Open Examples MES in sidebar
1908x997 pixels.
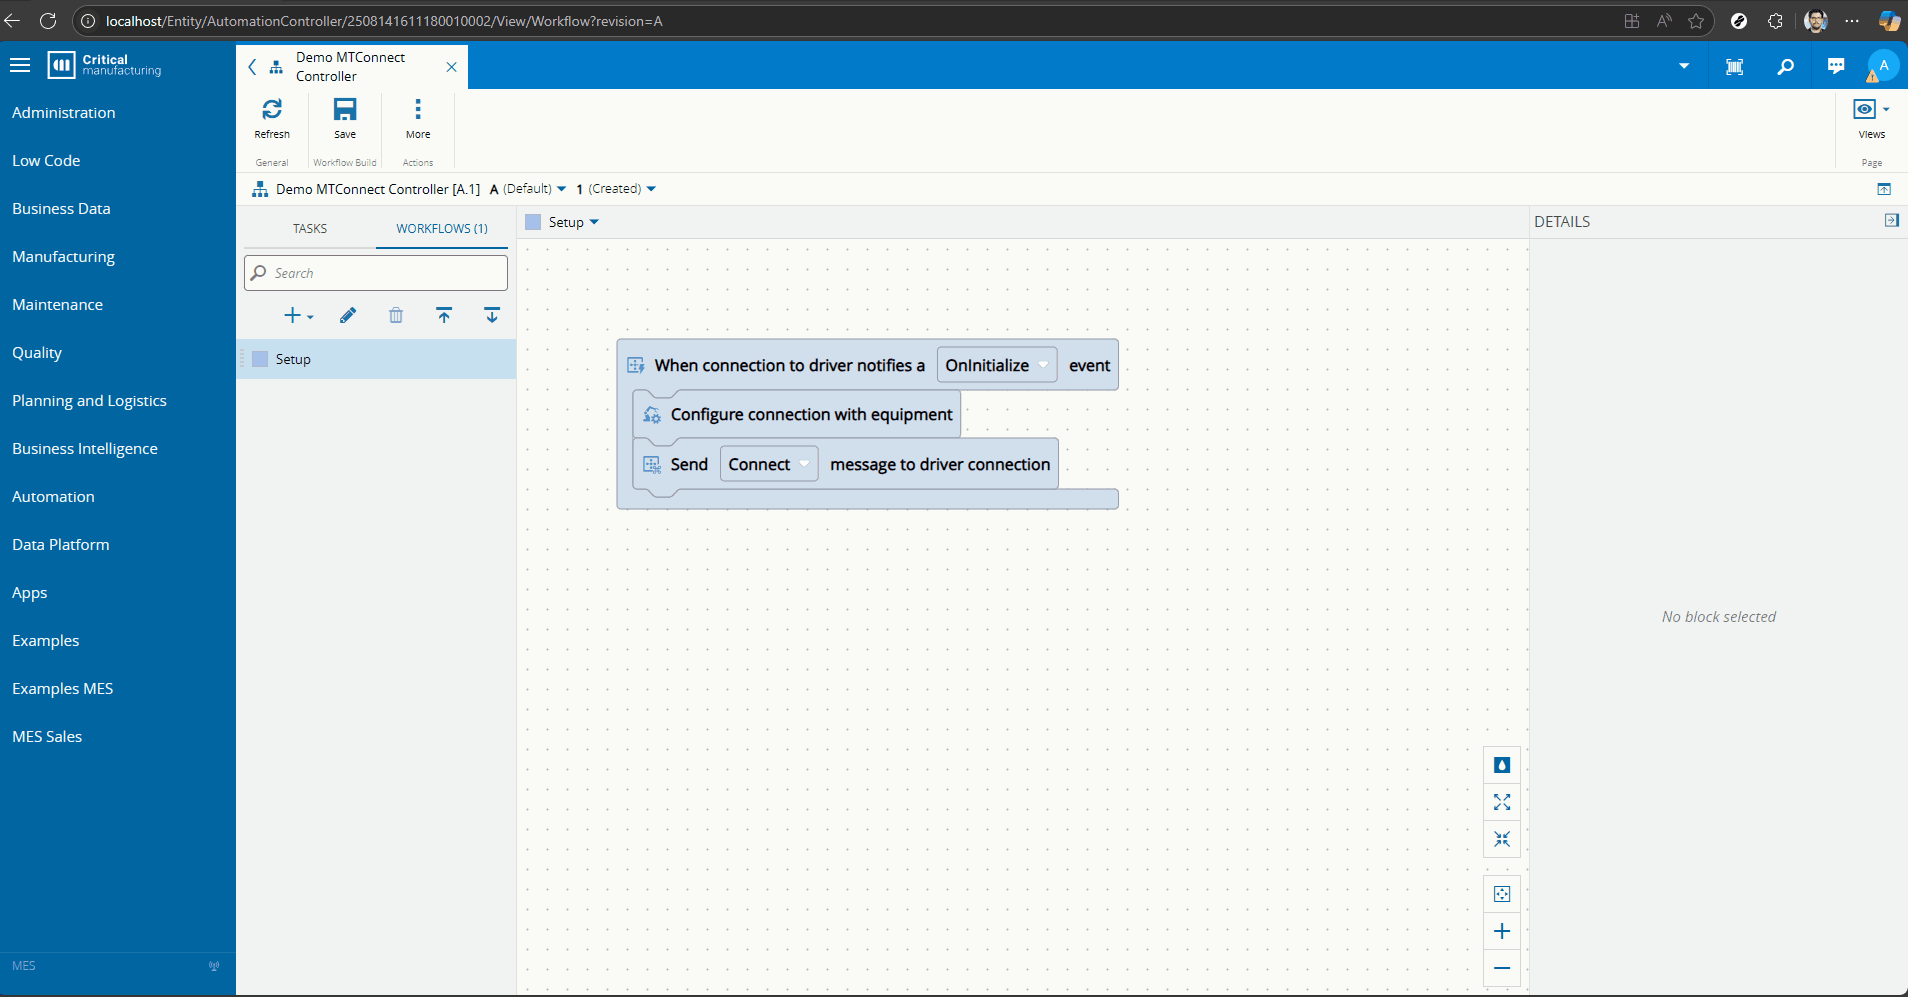(63, 689)
